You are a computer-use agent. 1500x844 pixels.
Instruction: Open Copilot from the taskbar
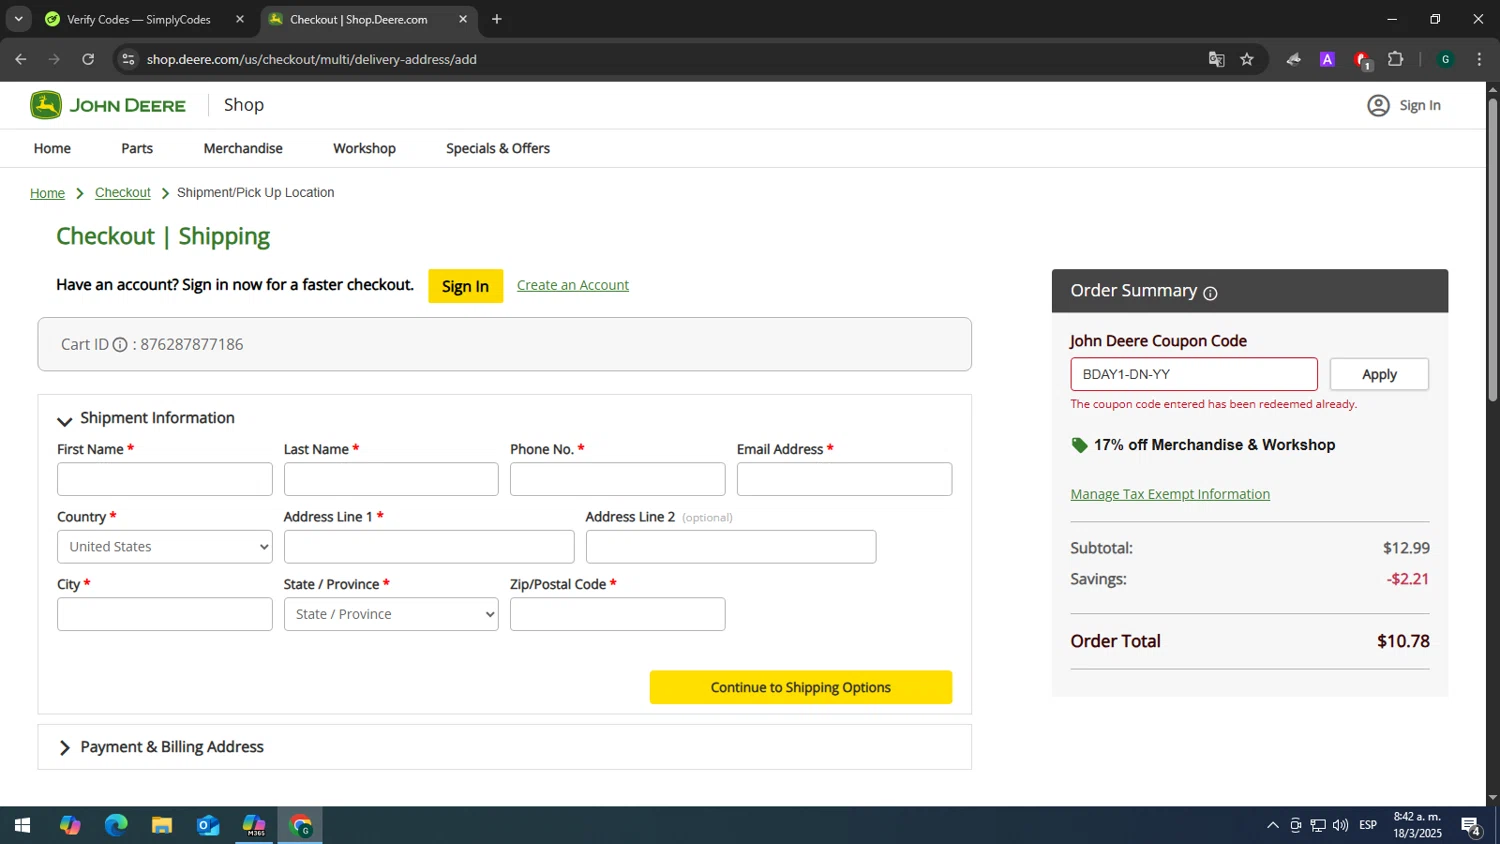click(70, 825)
